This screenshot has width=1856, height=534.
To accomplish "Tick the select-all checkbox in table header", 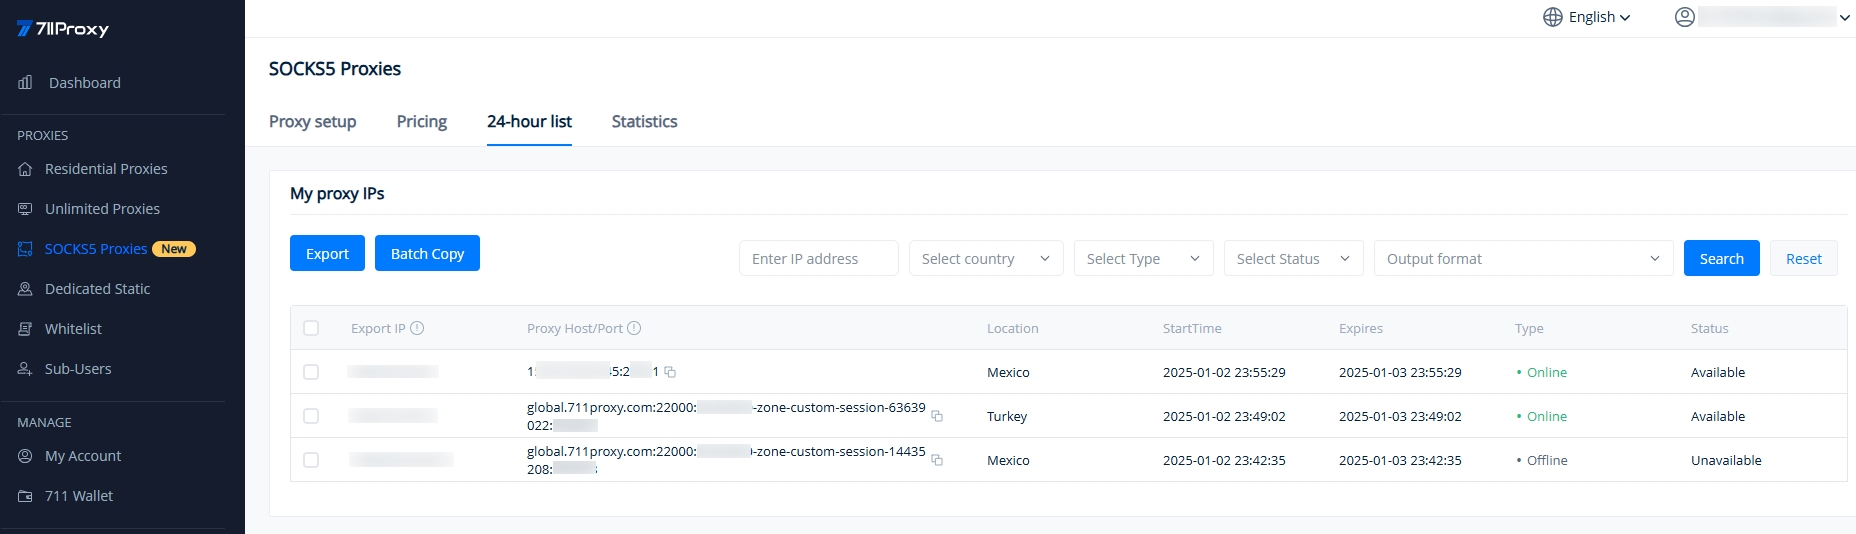I will [x=311, y=328].
